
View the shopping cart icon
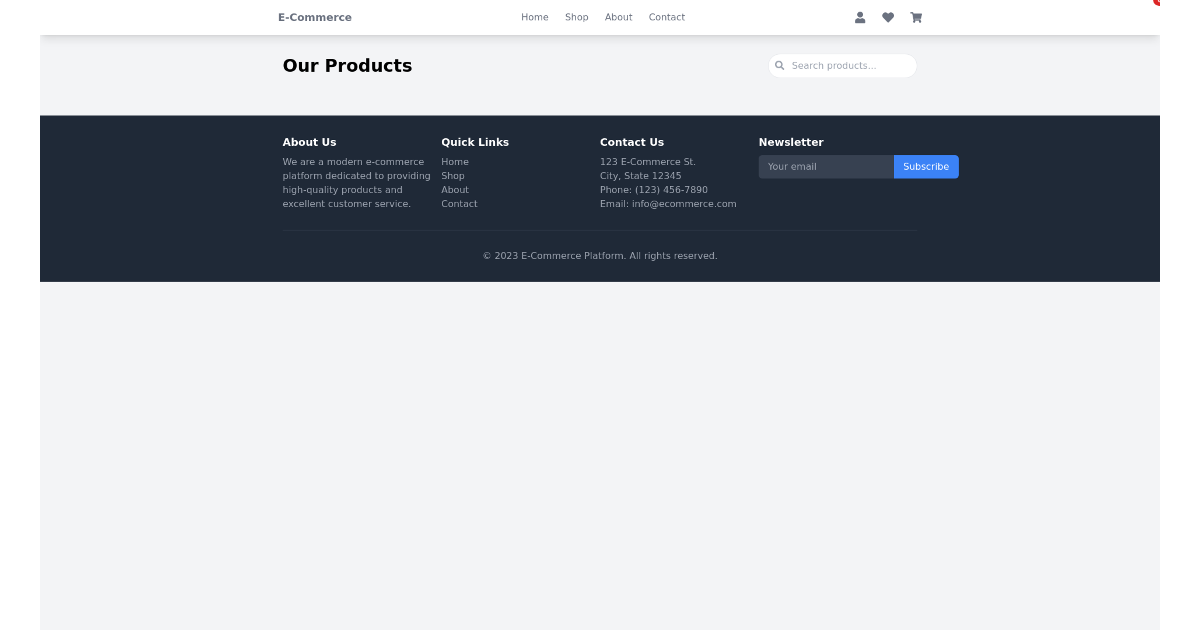pyautogui.click(x=916, y=17)
